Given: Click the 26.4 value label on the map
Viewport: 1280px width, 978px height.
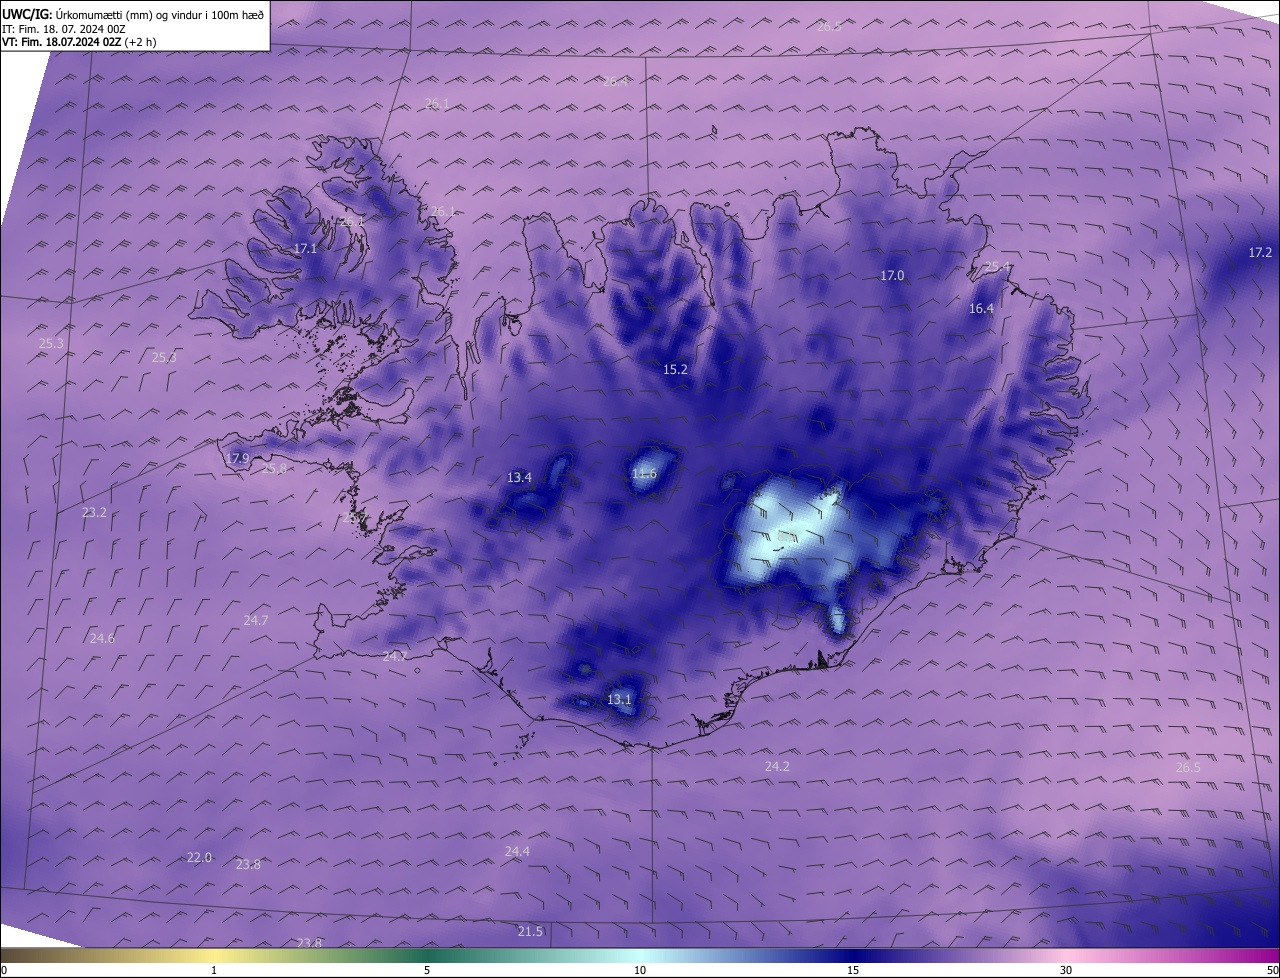Looking at the screenshot, I should coord(615,81).
